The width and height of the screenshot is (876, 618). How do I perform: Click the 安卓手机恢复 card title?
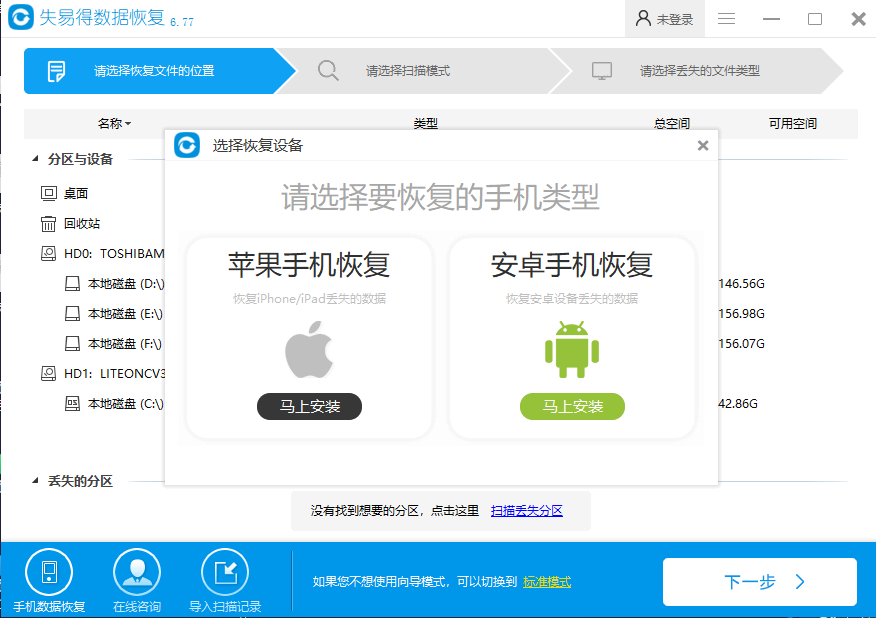(572, 265)
